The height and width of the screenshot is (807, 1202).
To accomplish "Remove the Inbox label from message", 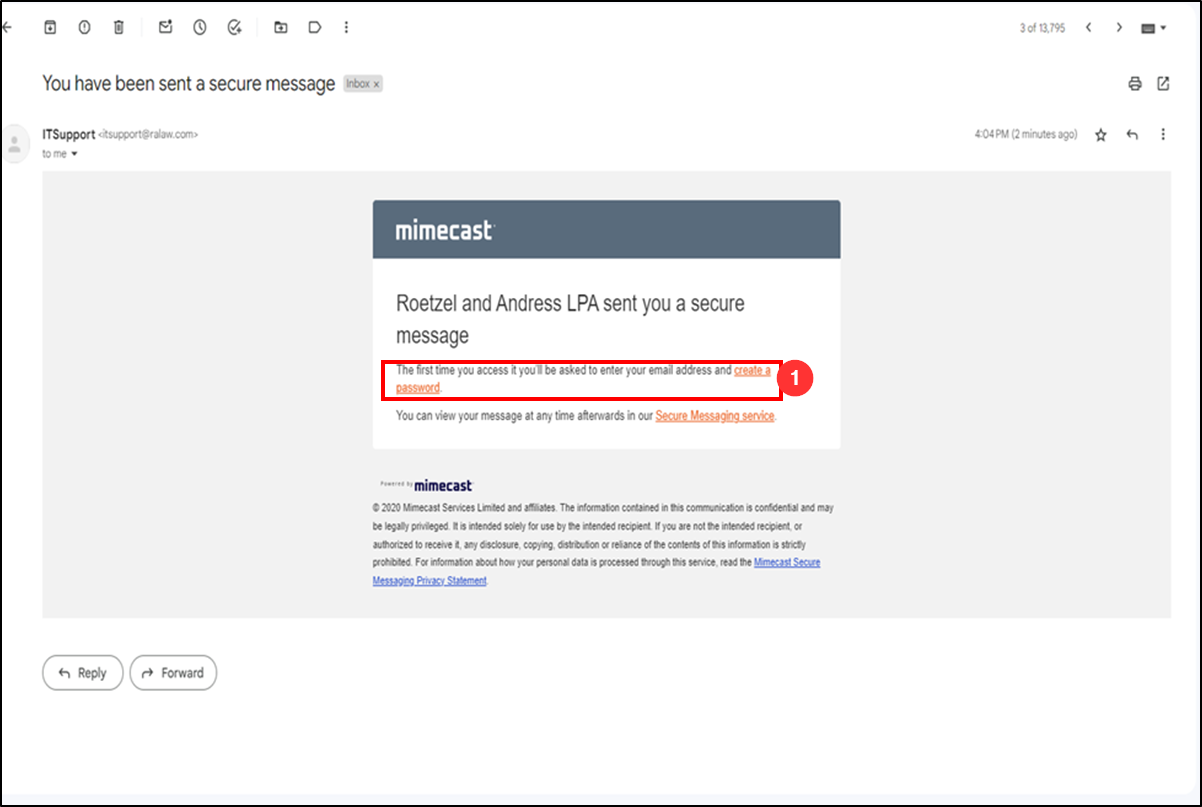I will [x=376, y=85].
